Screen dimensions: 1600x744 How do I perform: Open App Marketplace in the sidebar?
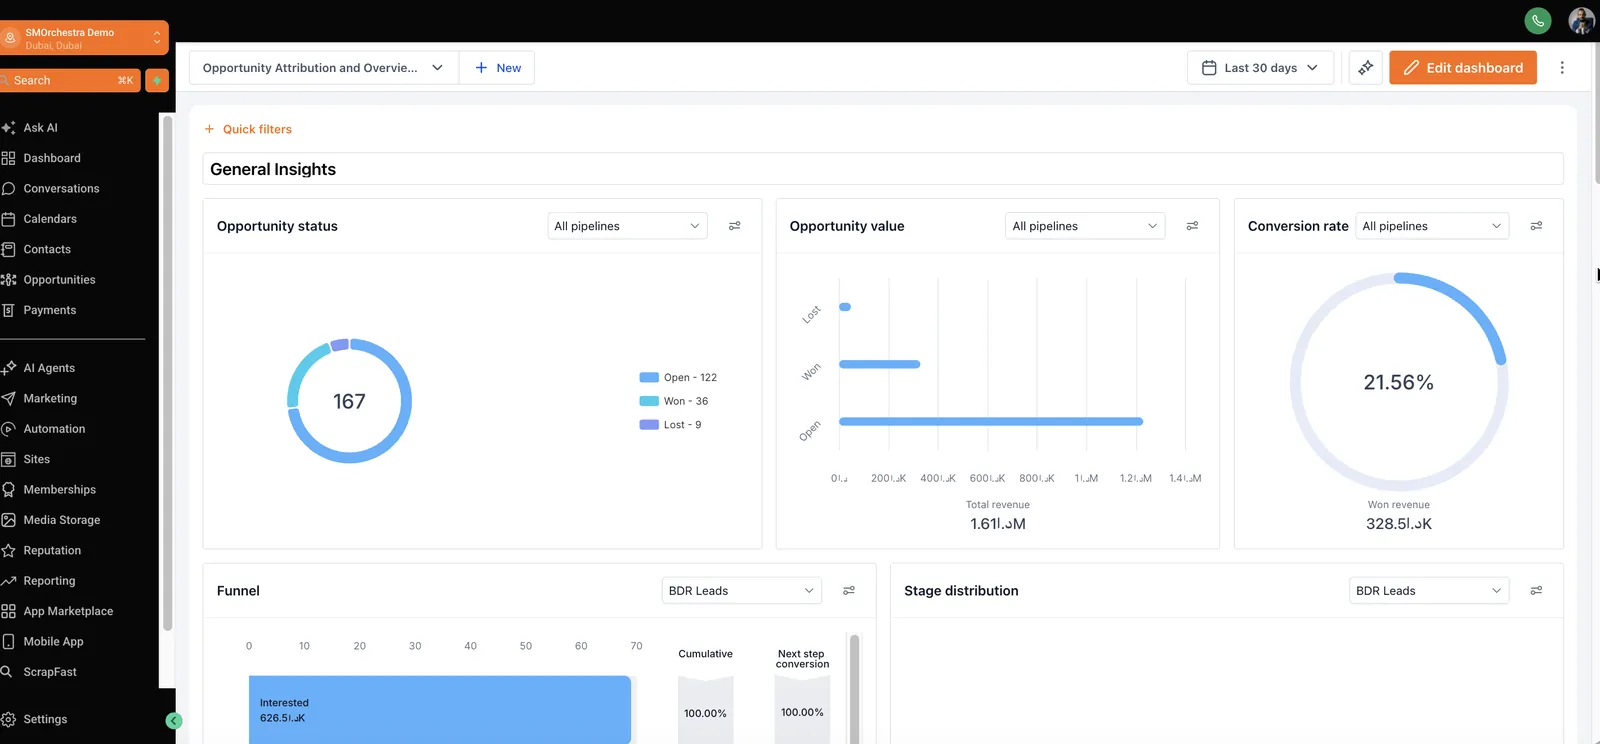[68, 612]
